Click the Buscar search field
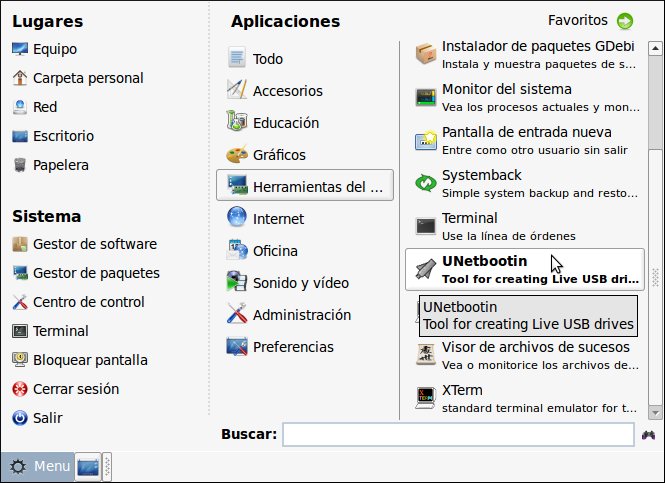This screenshot has width=665, height=483. pyautogui.click(x=457, y=434)
